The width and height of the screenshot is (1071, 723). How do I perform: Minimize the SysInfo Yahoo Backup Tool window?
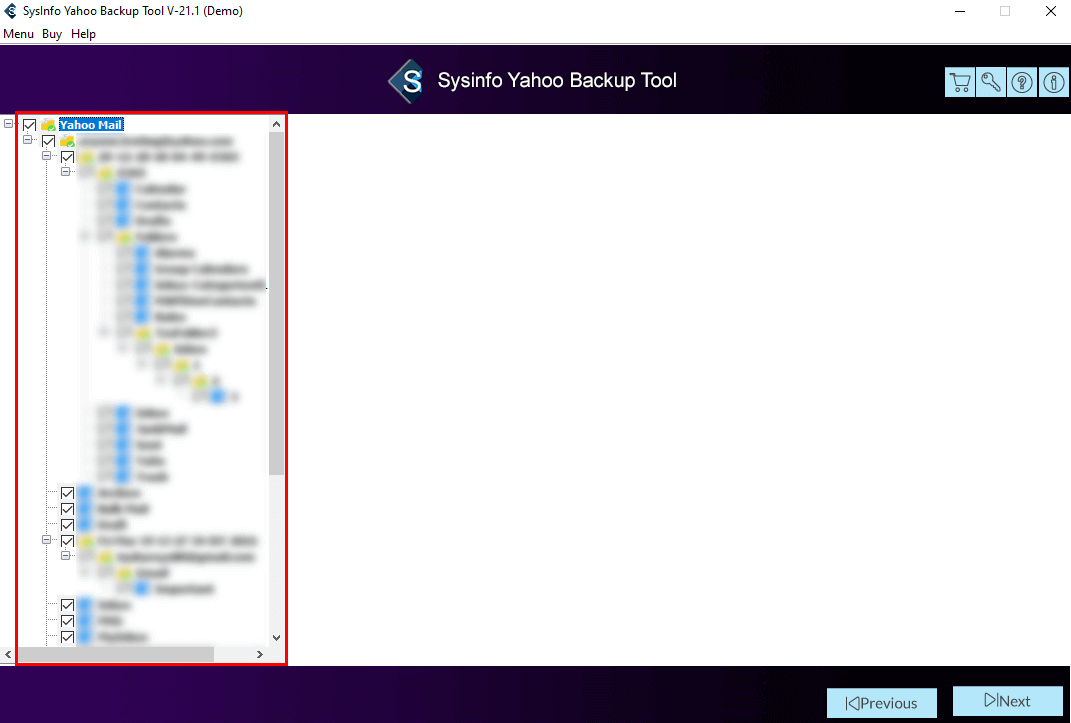click(x=960, y=11)
